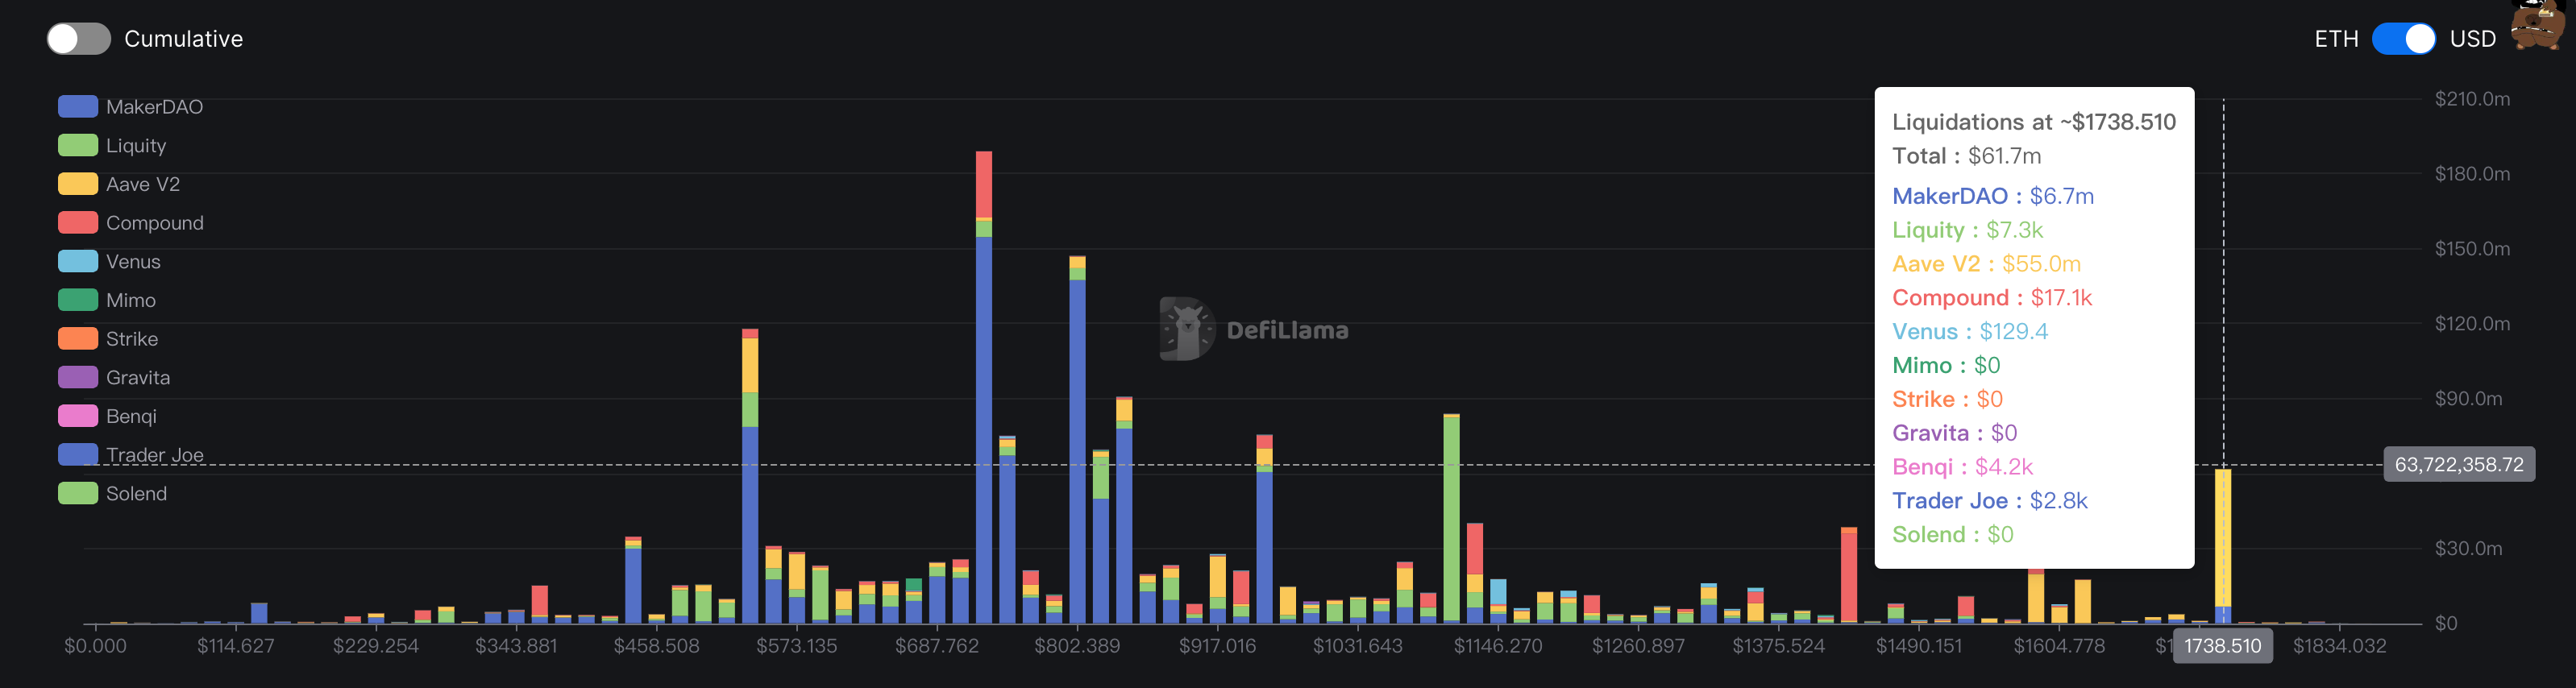Hide the Venus series via its legend swatch
Viewport: 2576px width, 688px height.
[x=78, y=261]
